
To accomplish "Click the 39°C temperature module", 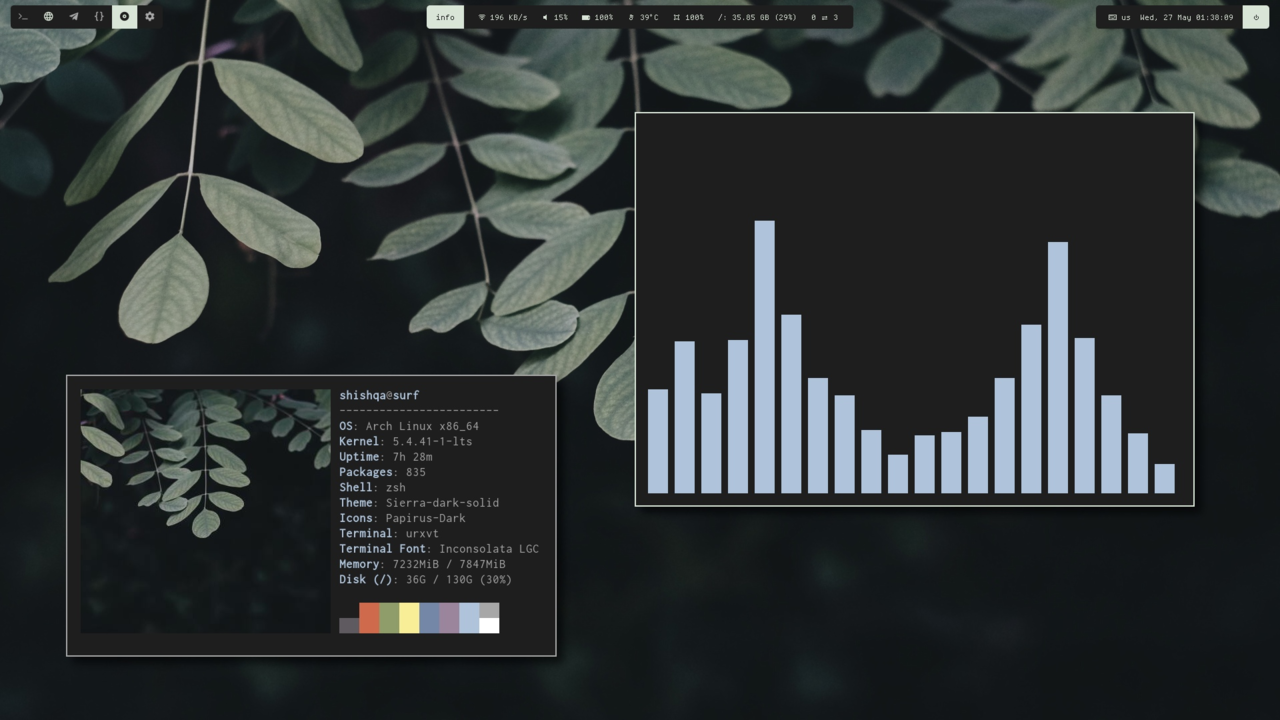I will [643, 17].
